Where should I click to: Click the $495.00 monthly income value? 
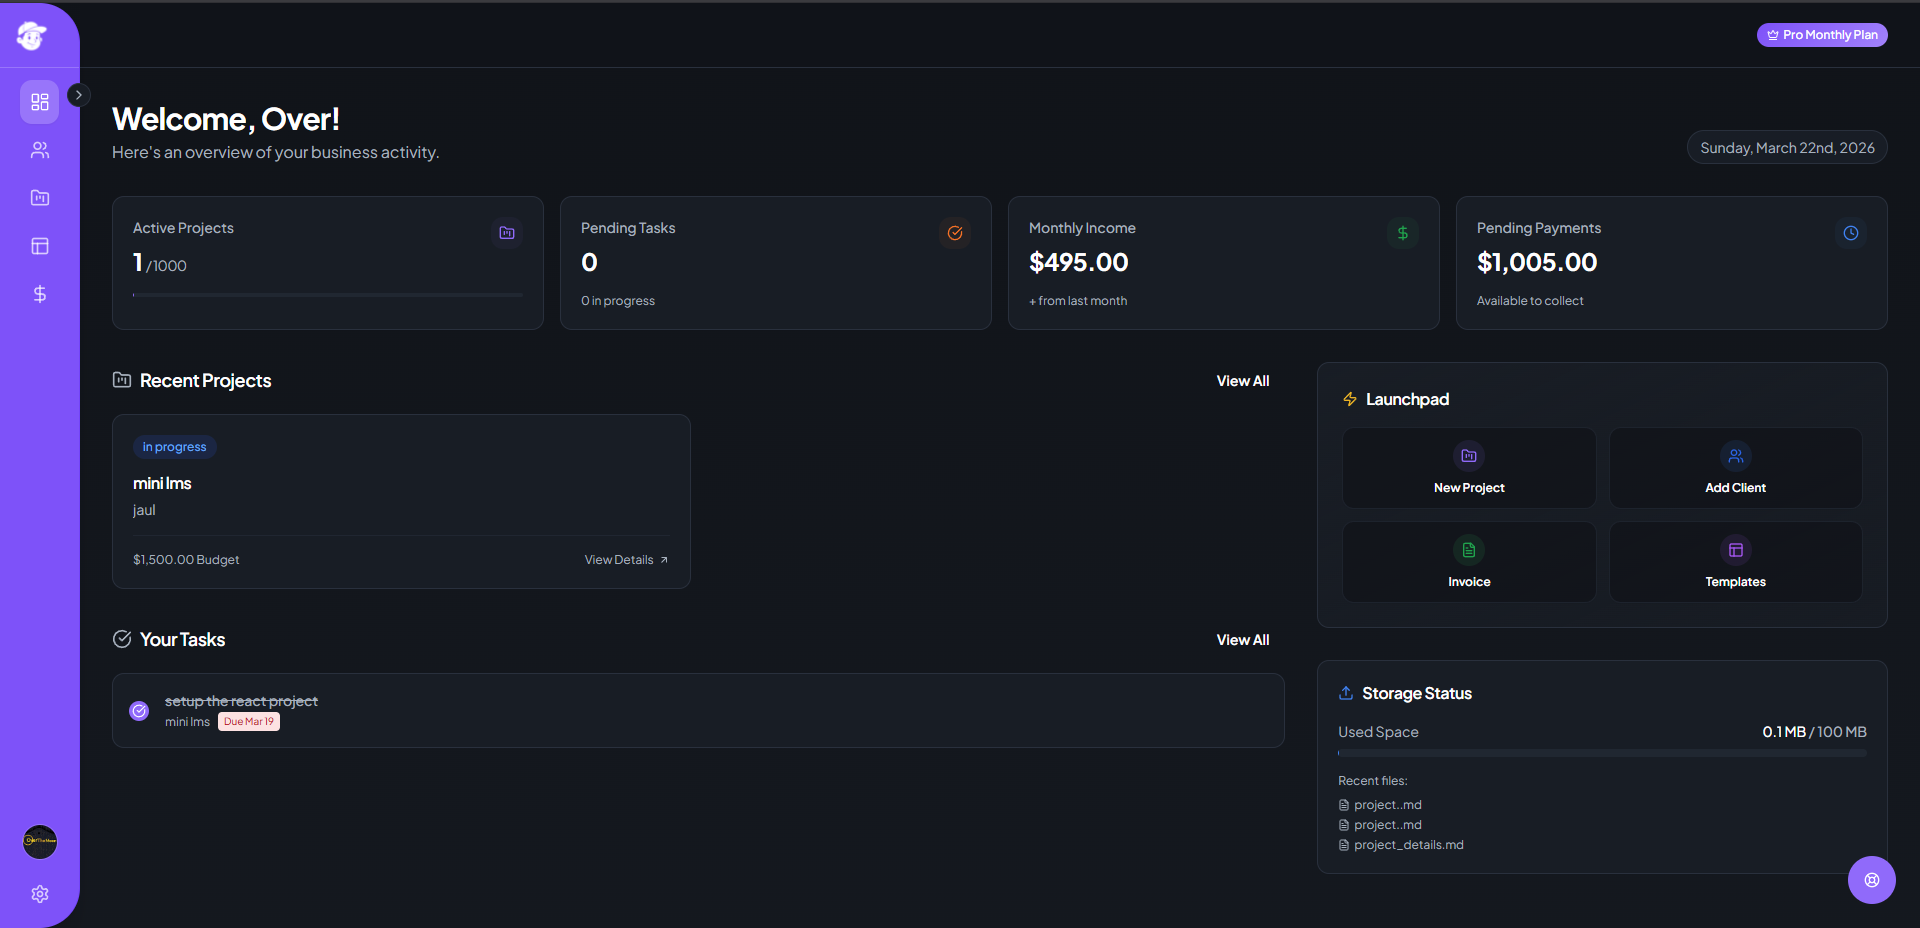(x=1079, y=262)
